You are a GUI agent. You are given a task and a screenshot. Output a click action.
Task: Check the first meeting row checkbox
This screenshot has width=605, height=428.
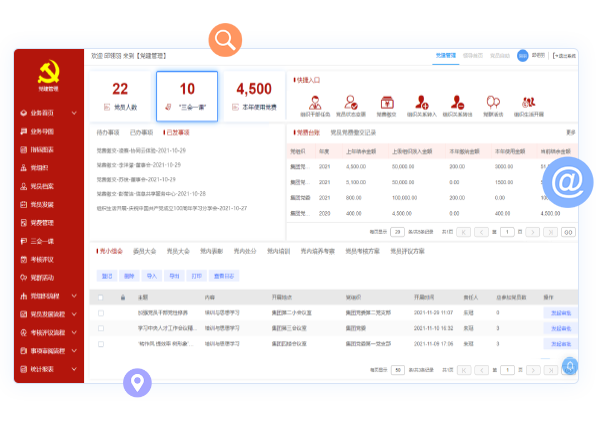tap(101, 313)
